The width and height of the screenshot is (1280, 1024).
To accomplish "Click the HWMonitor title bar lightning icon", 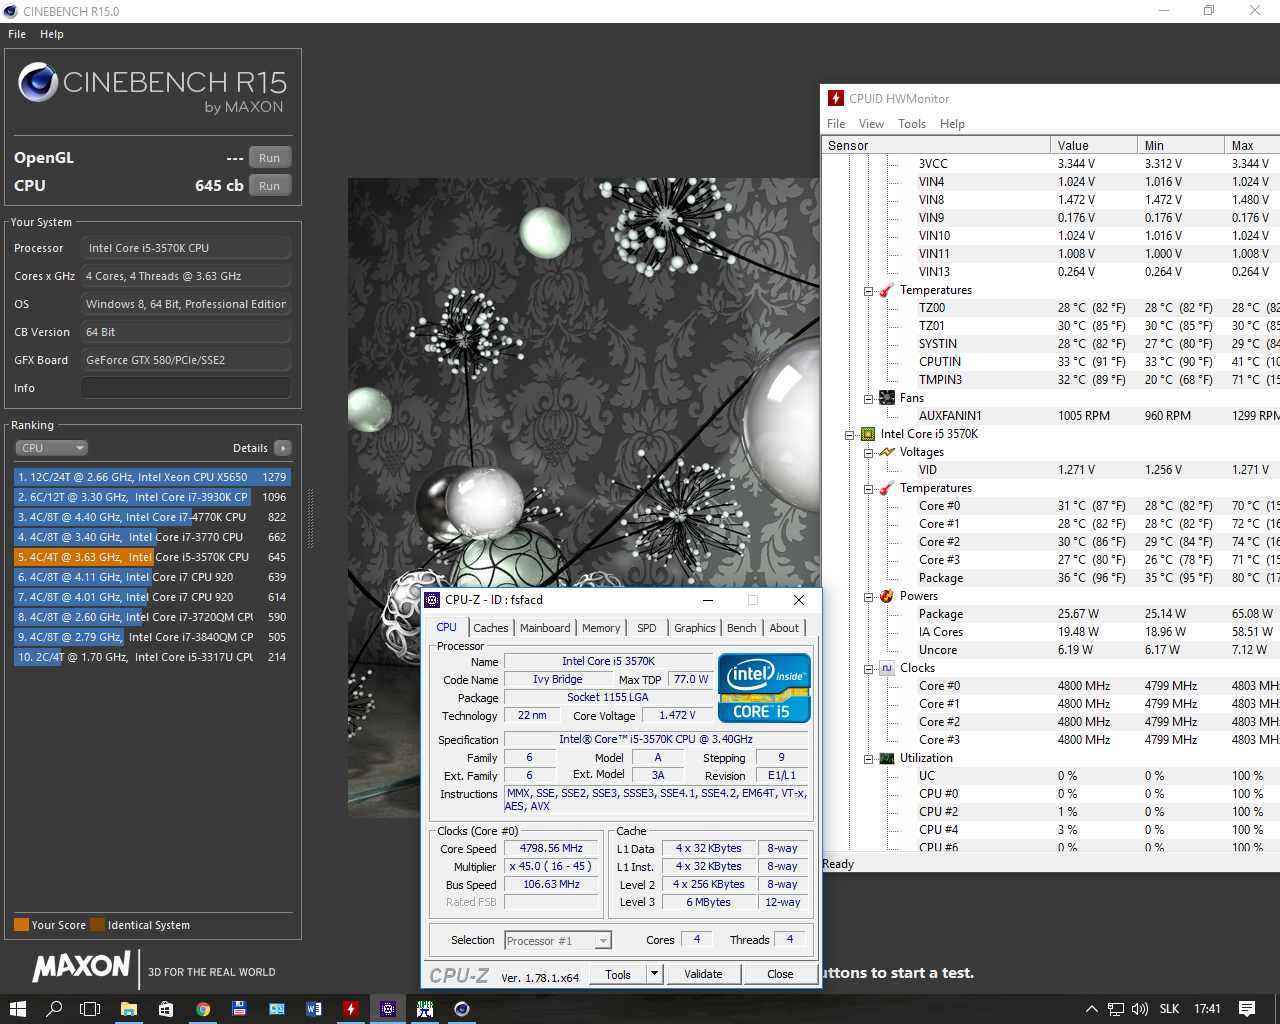I will (836, 98).
